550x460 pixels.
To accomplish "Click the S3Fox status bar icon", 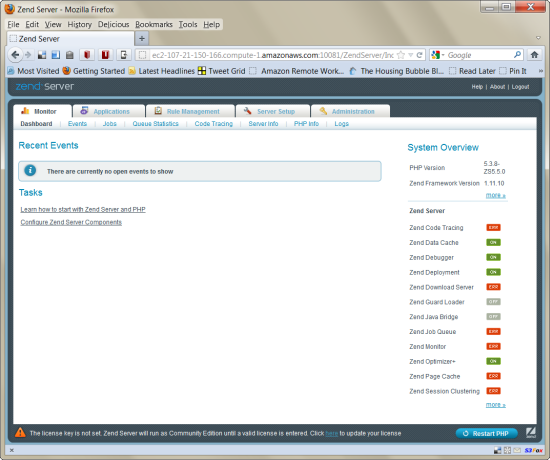I will 534,450.
